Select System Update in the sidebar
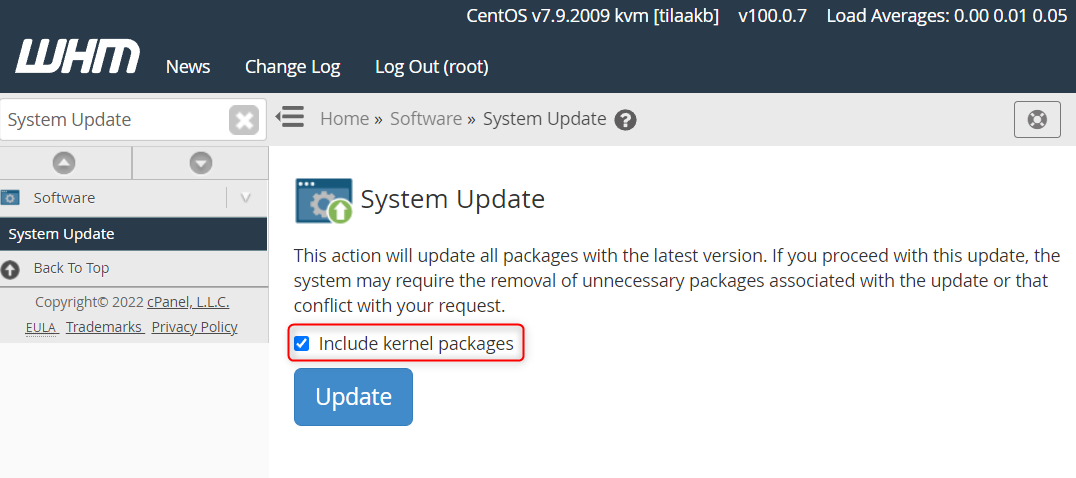This screenshot has height=478, width=1076. pos(134,234)
